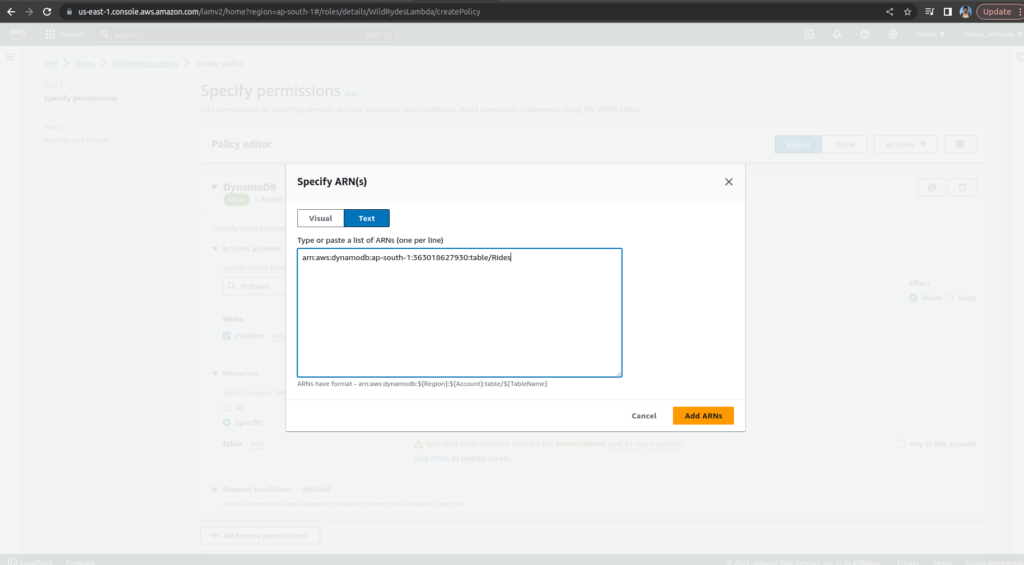Open the WildRydesLambda breadcrumb link
Screen dimensions: 1024x565
click(x=145, y=63)
